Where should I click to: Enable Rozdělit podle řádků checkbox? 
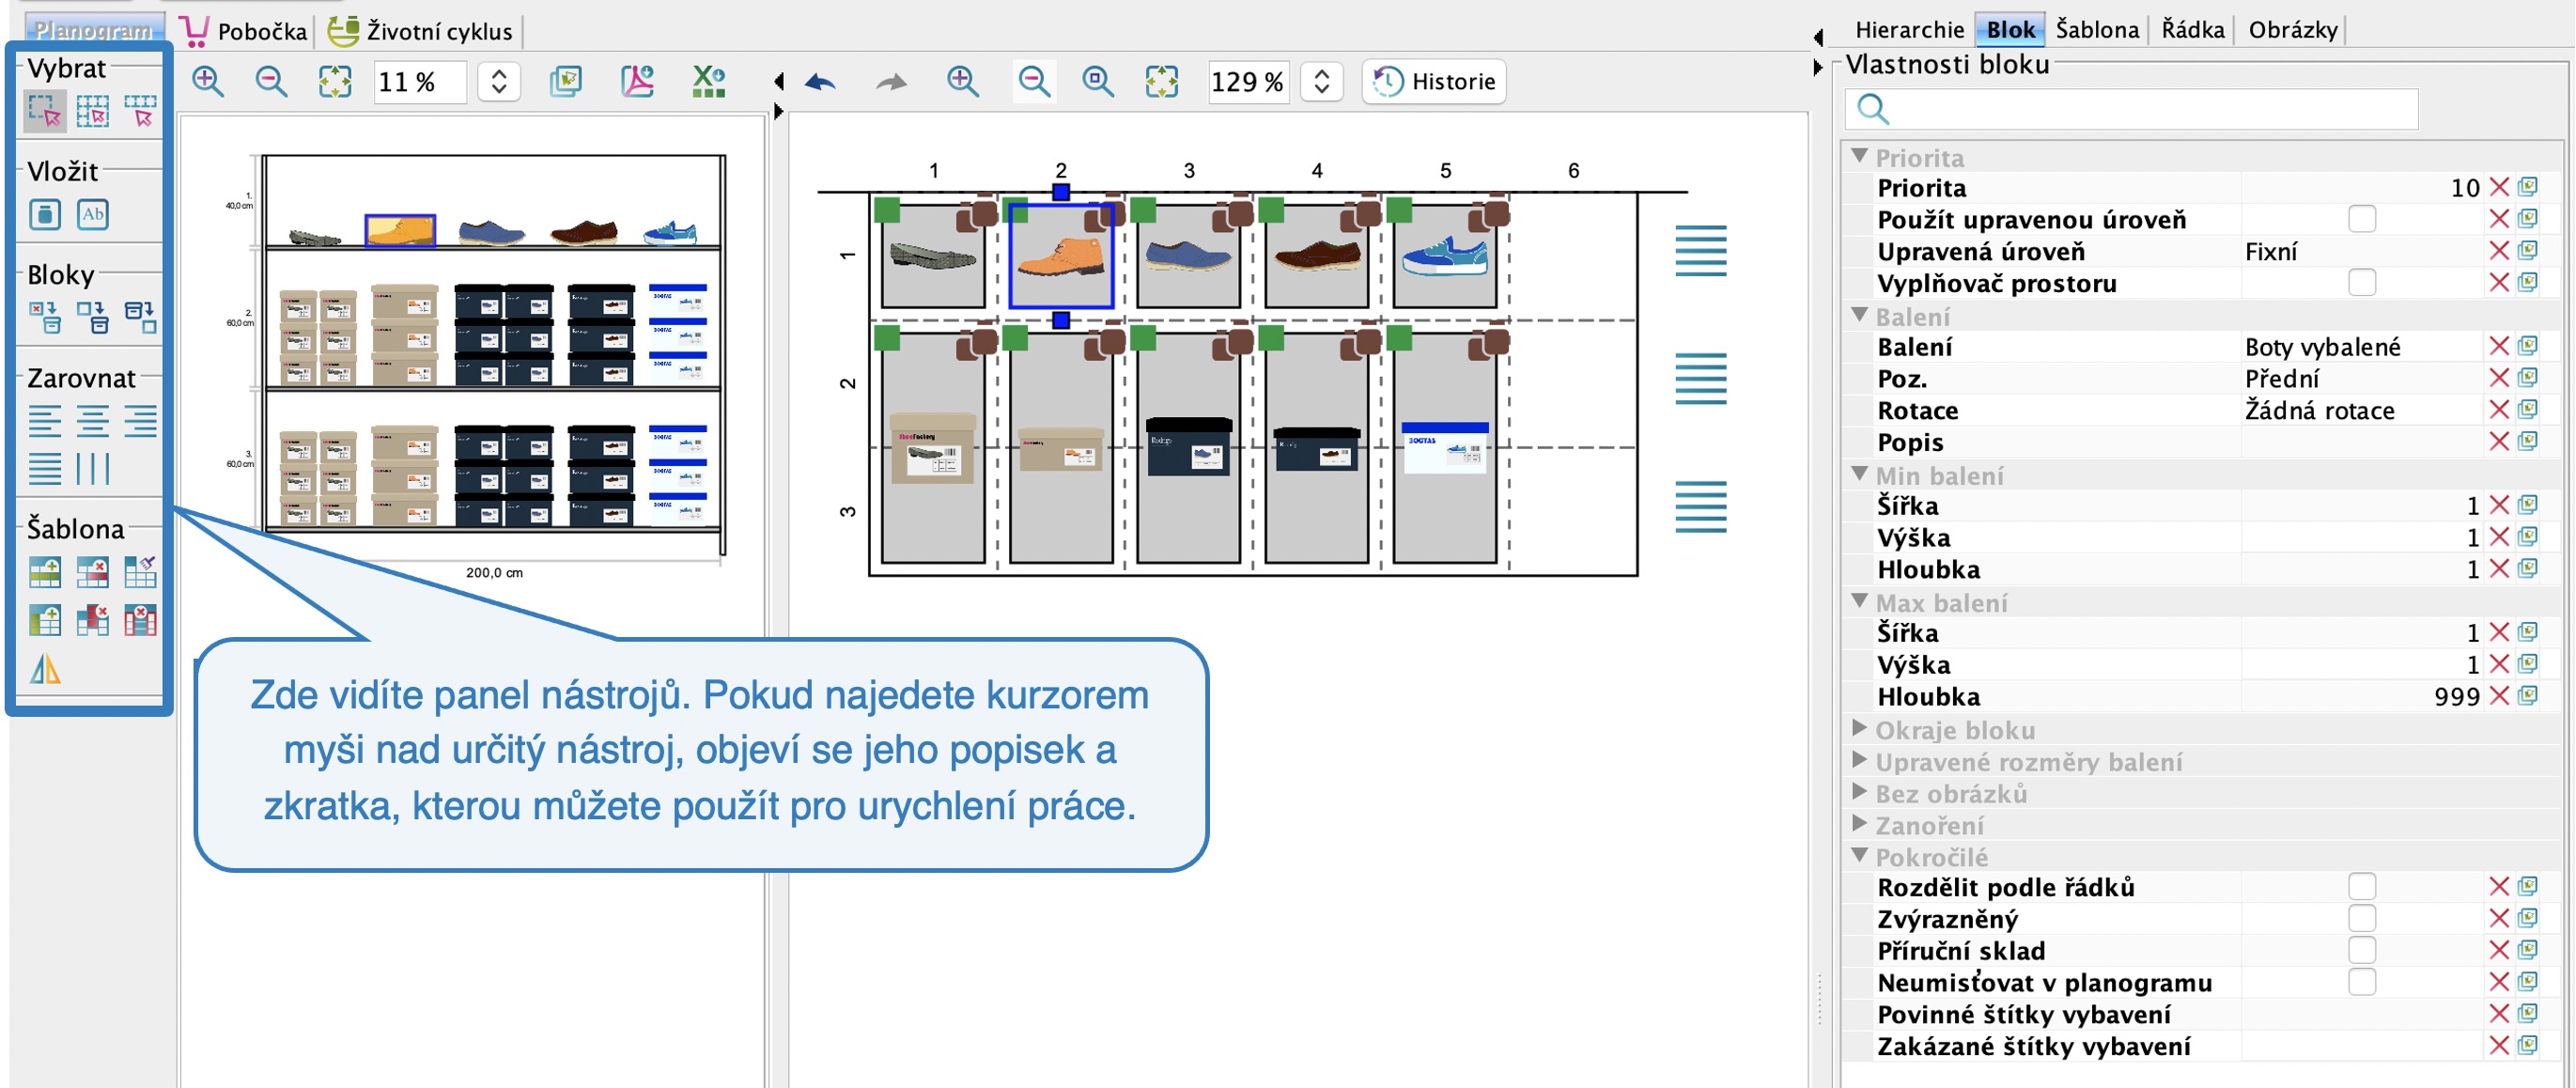click(x=2361, y=887)
